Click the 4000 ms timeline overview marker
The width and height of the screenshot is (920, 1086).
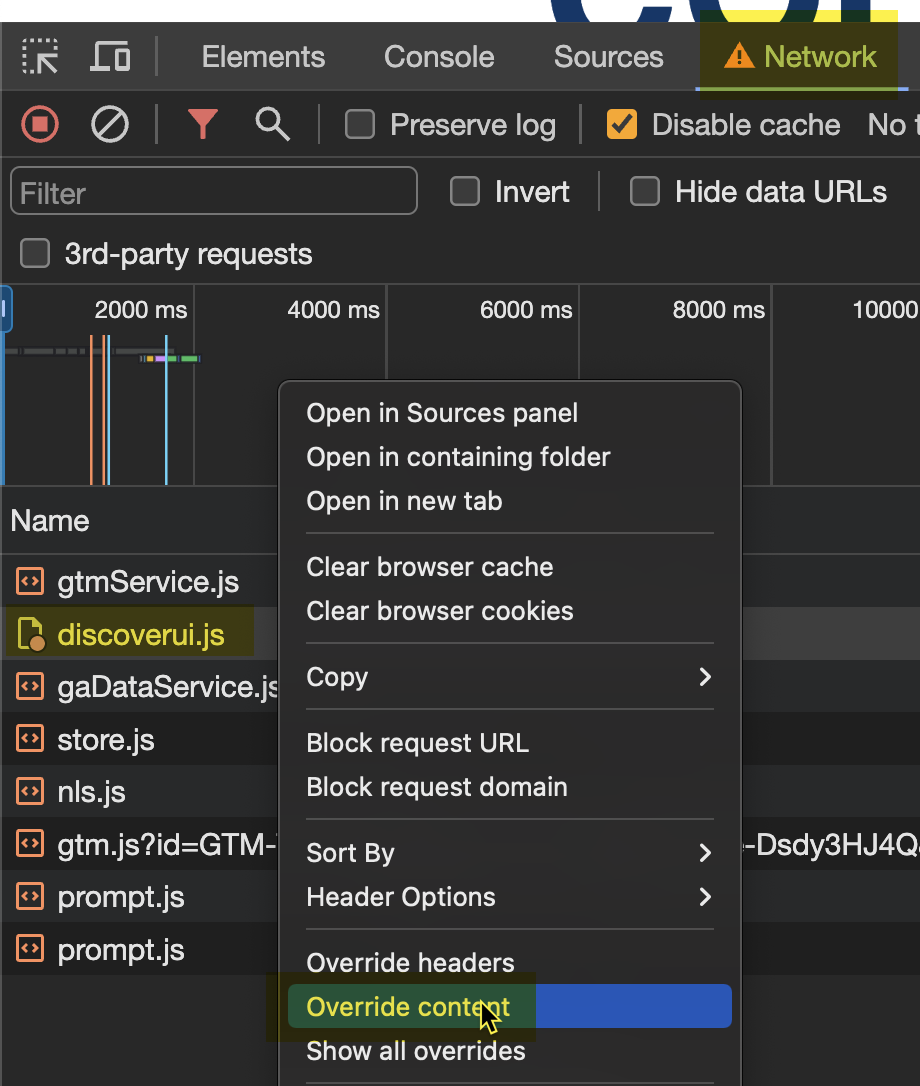[333, 310]
